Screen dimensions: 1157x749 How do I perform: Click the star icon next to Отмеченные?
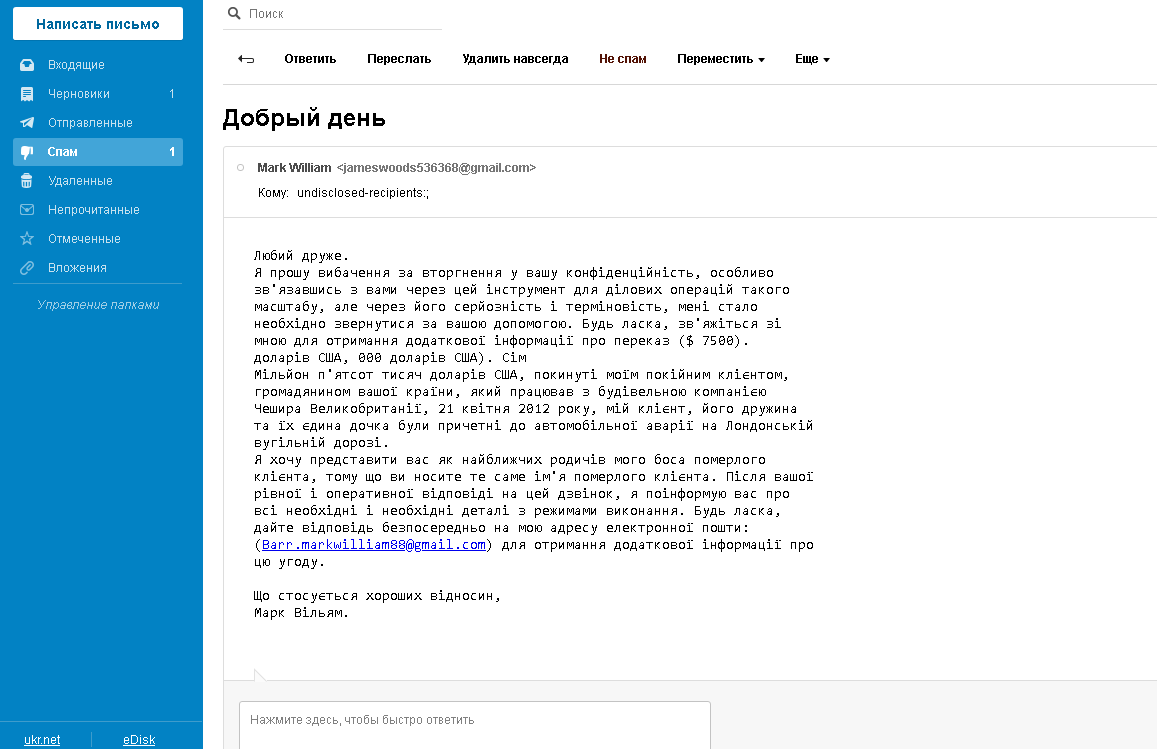pos(27,238)
